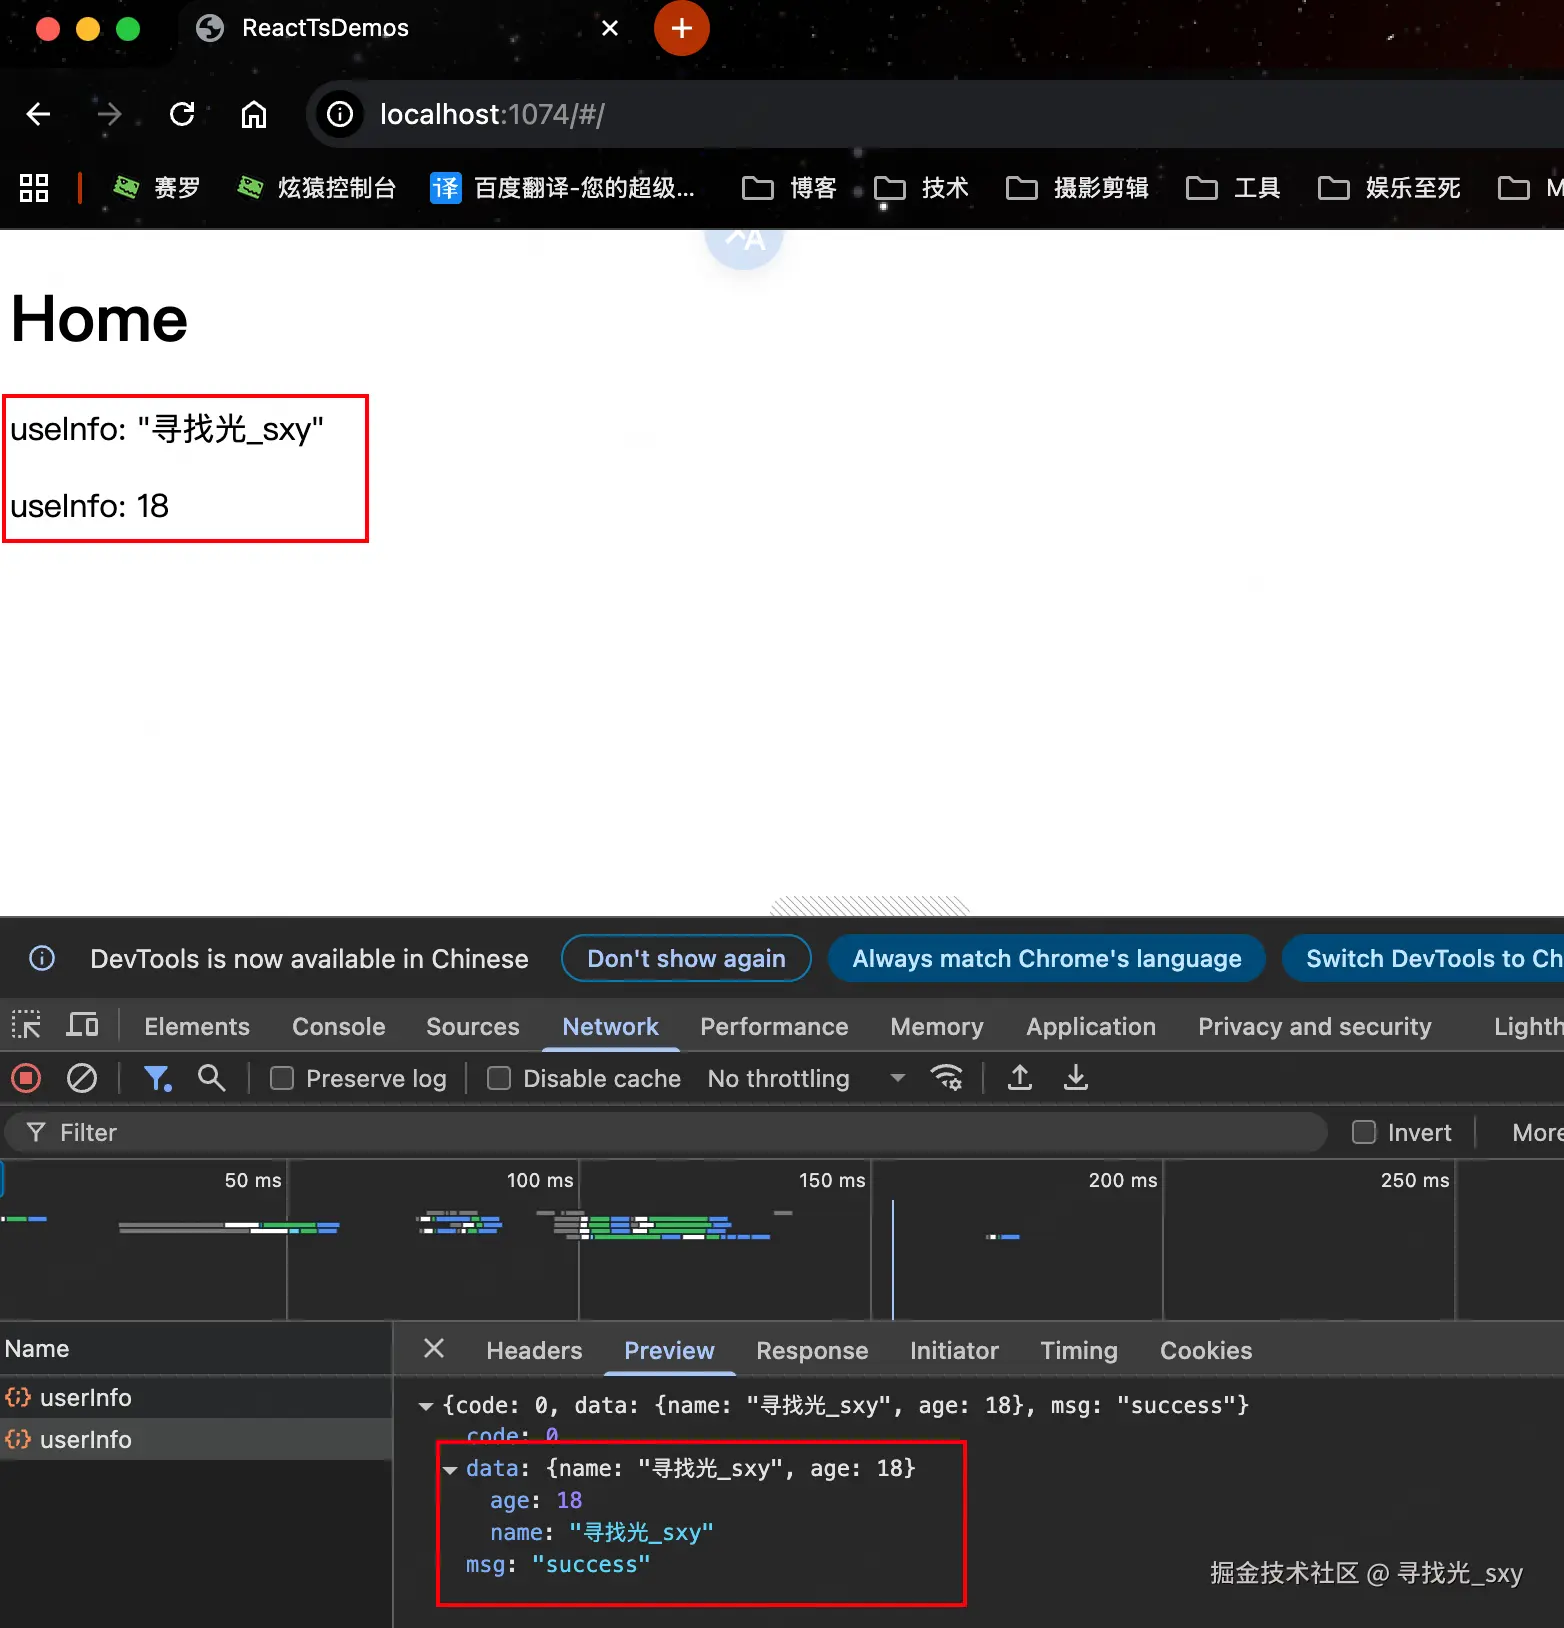The width and height of the screenshot is (1564, 1628).
Task: Select the second userInfo request
Action: tap(196, 1439)
